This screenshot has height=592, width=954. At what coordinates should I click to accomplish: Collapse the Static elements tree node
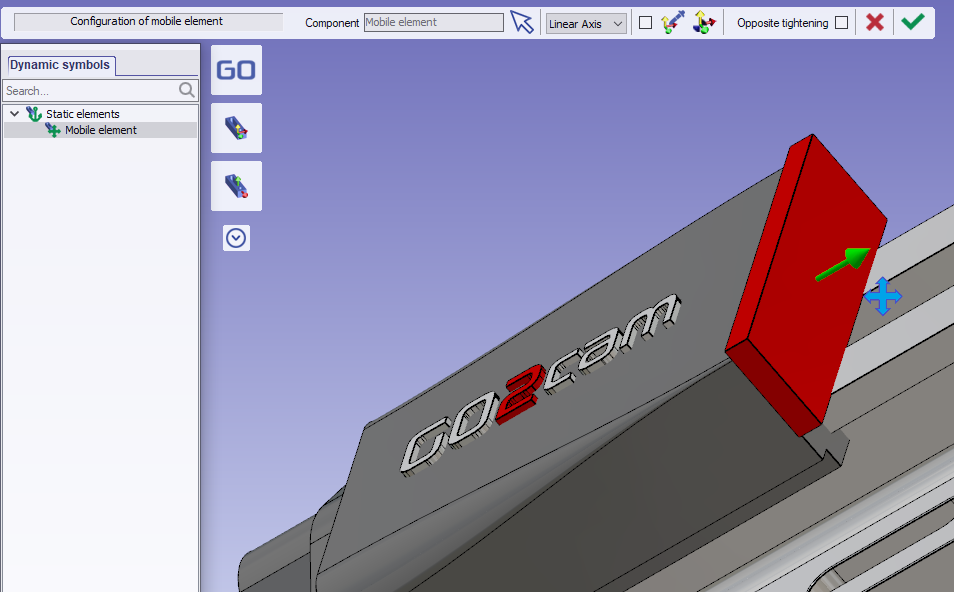[14, 114]
